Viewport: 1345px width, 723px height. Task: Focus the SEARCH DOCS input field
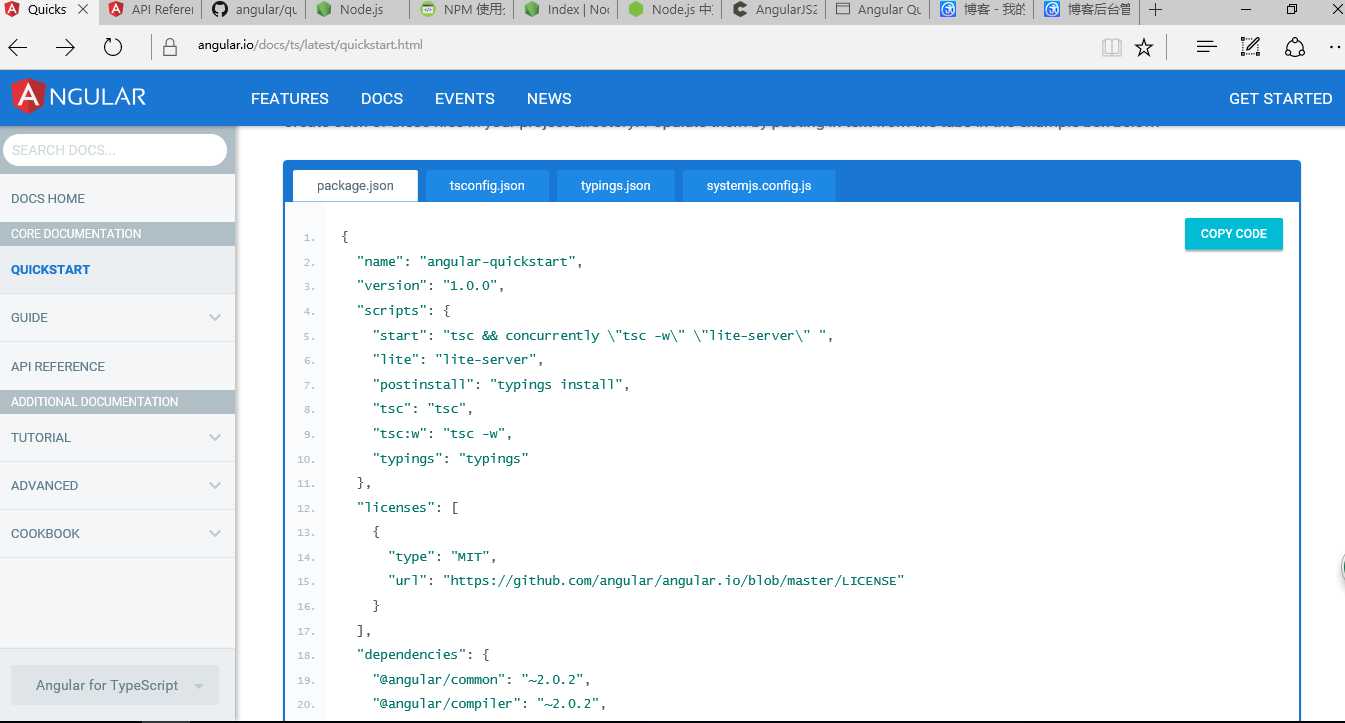[x=115, y=150]
